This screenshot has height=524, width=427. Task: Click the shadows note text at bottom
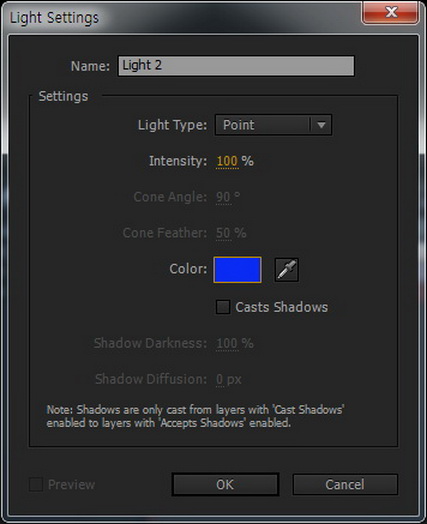tap(196, 416)
